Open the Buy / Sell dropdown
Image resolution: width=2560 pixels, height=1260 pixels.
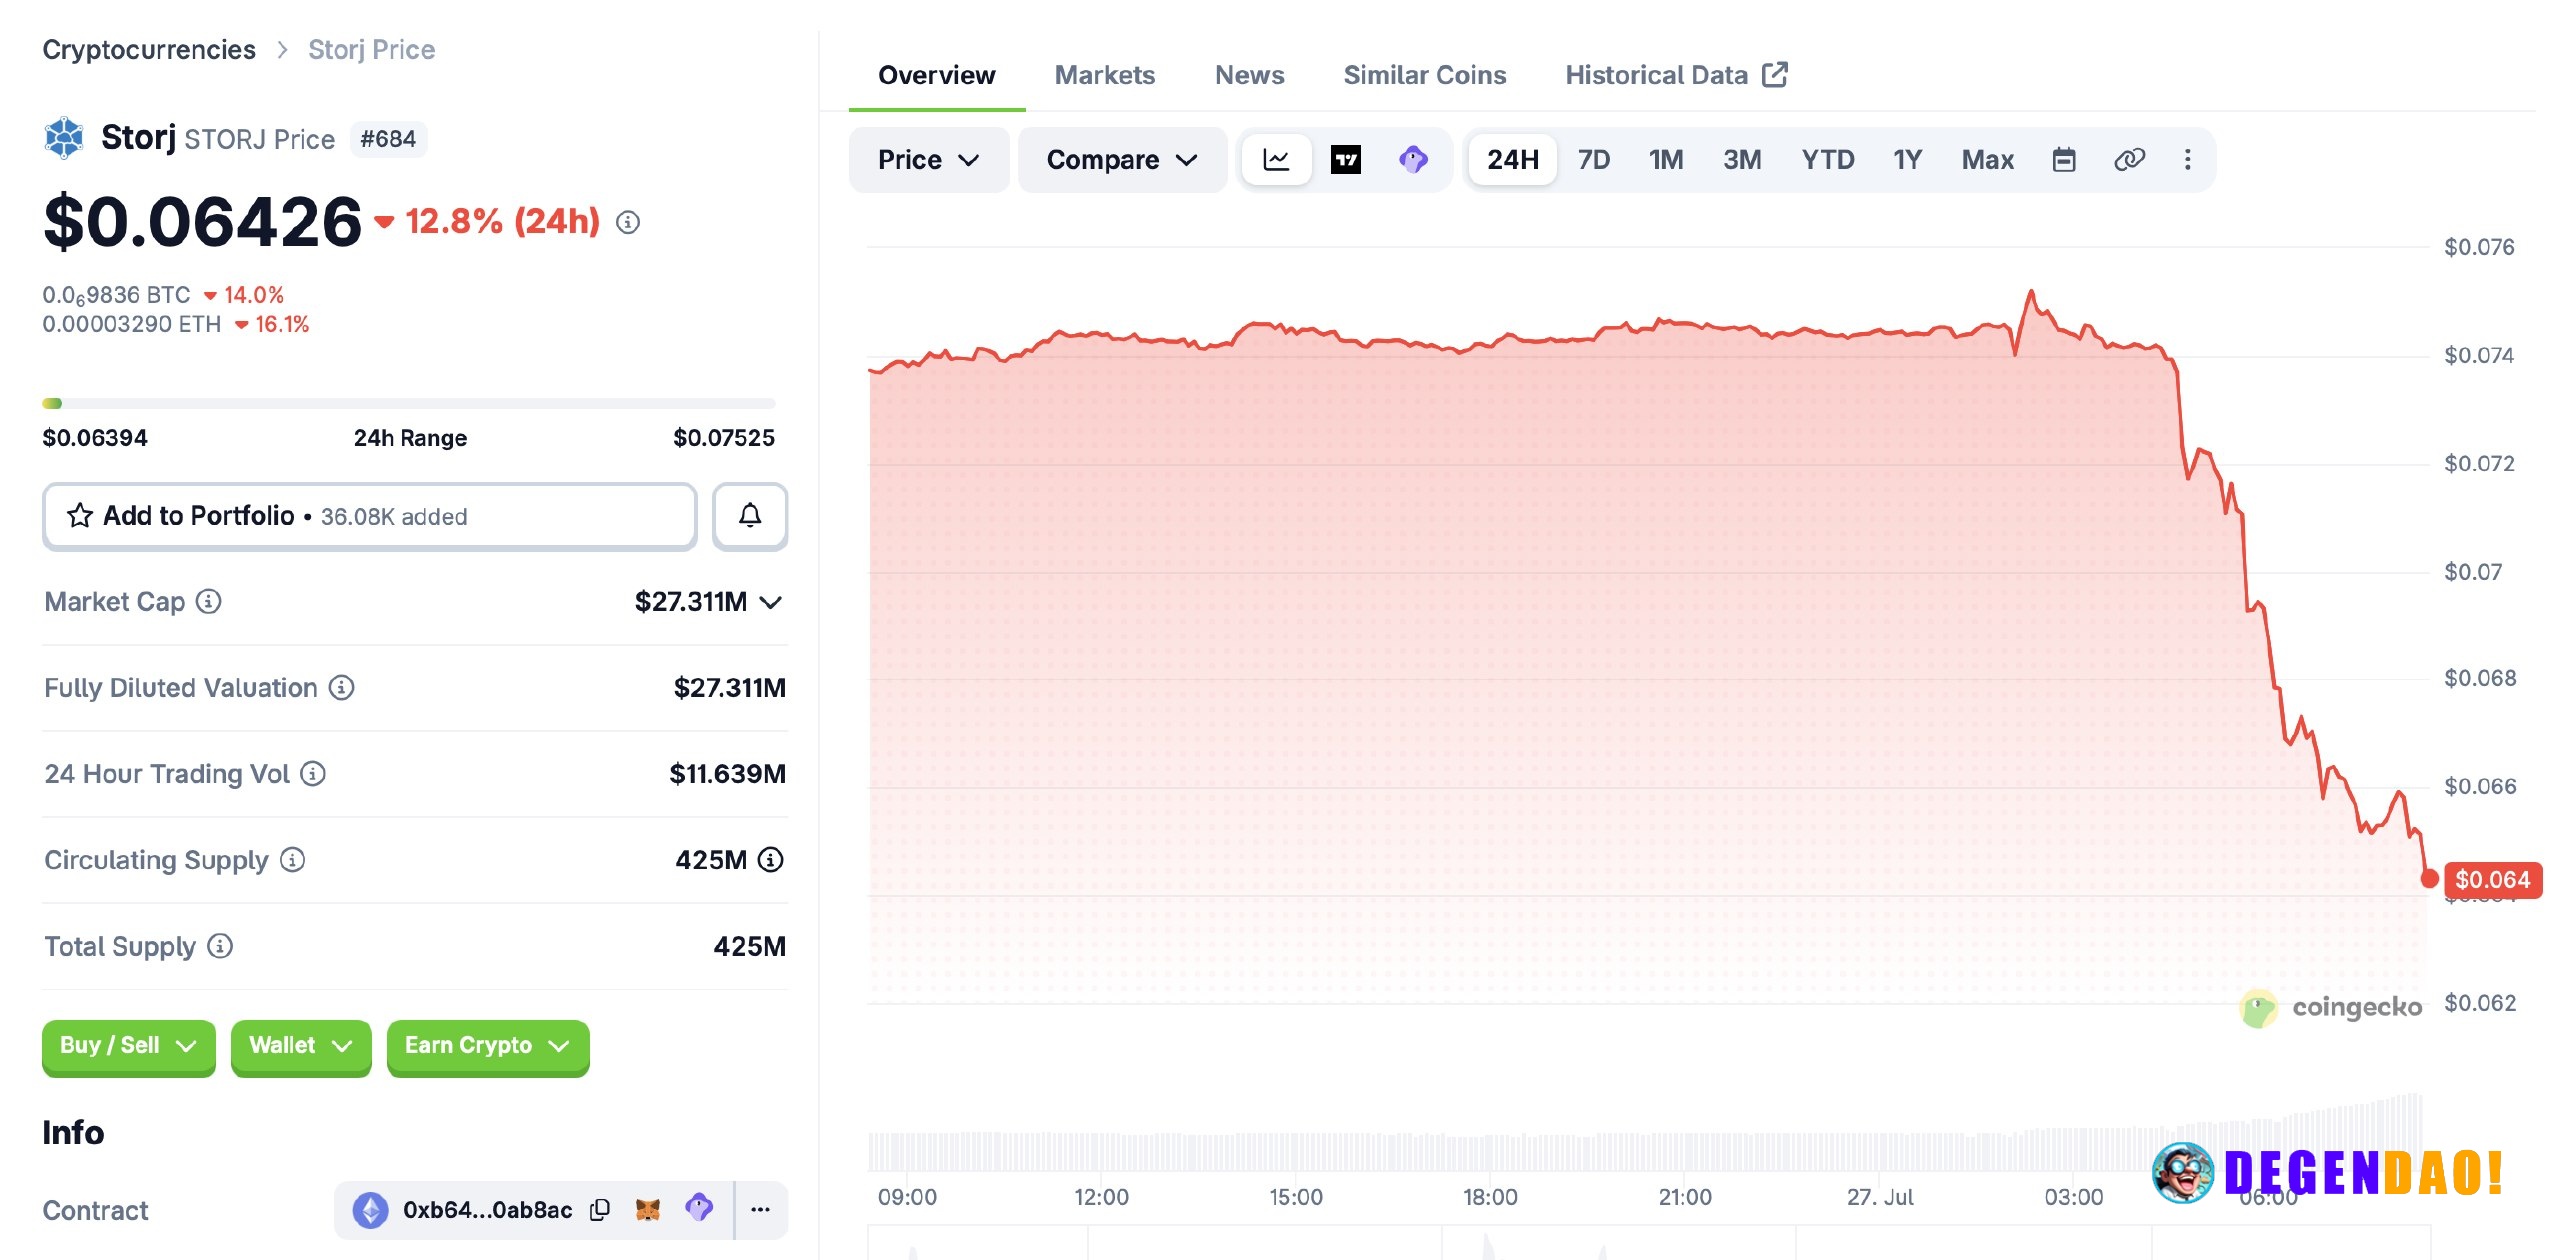[x=128, y=1046]
